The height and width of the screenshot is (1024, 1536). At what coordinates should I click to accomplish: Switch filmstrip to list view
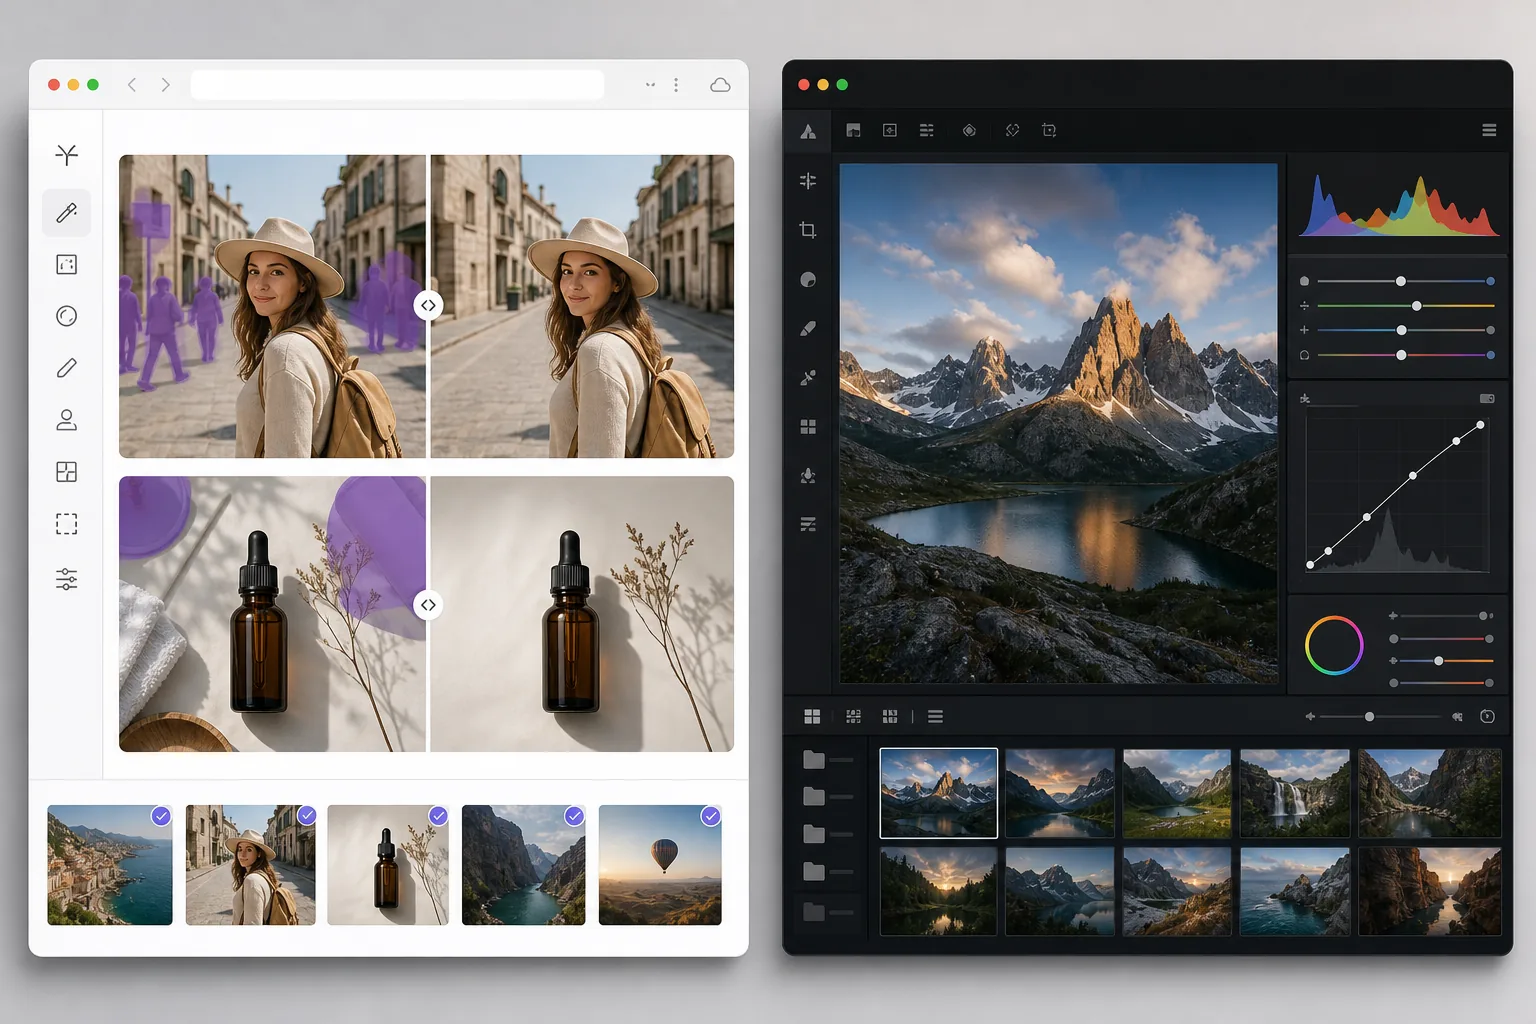[x=935, y=716]
